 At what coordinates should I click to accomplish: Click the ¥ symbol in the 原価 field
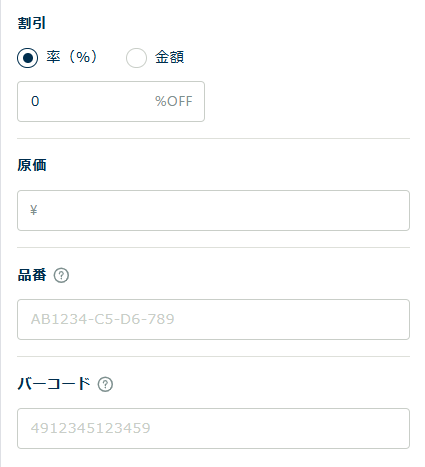click(33, 210)
